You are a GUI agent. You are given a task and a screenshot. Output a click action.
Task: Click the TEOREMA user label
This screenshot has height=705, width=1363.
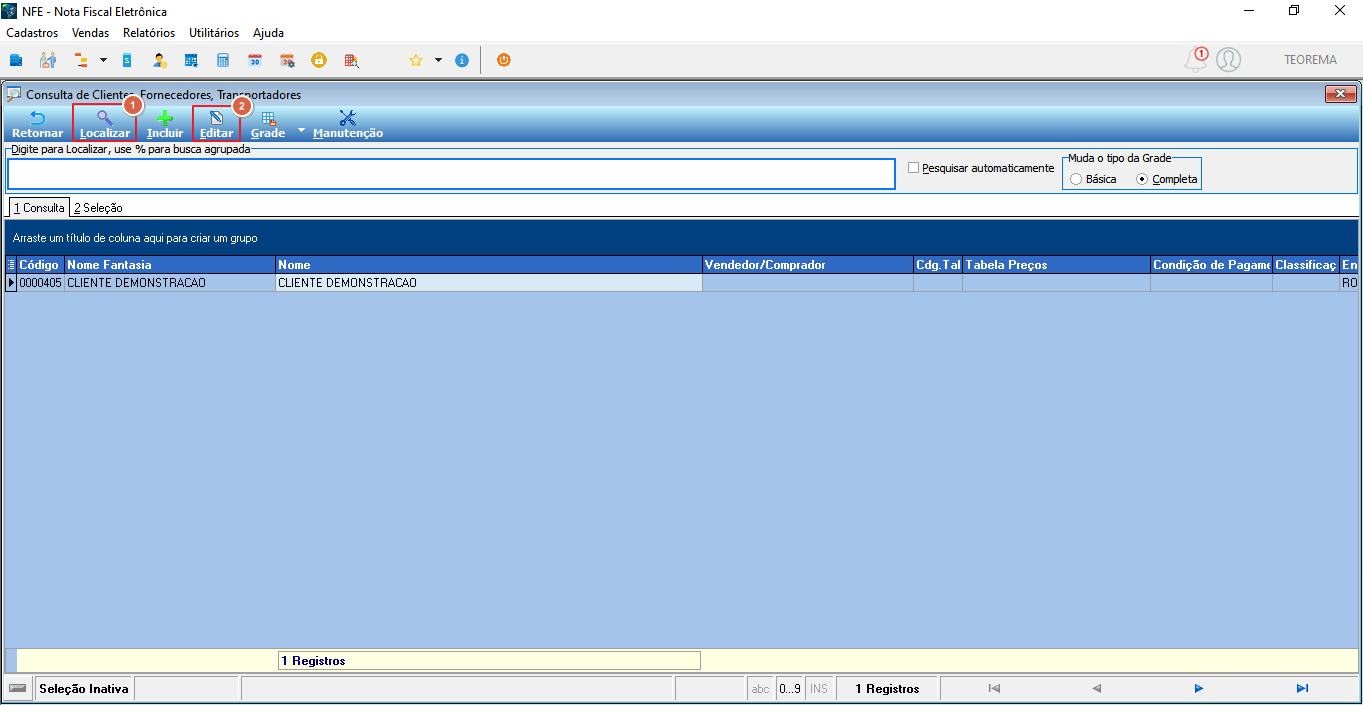tap(1310, 60)
